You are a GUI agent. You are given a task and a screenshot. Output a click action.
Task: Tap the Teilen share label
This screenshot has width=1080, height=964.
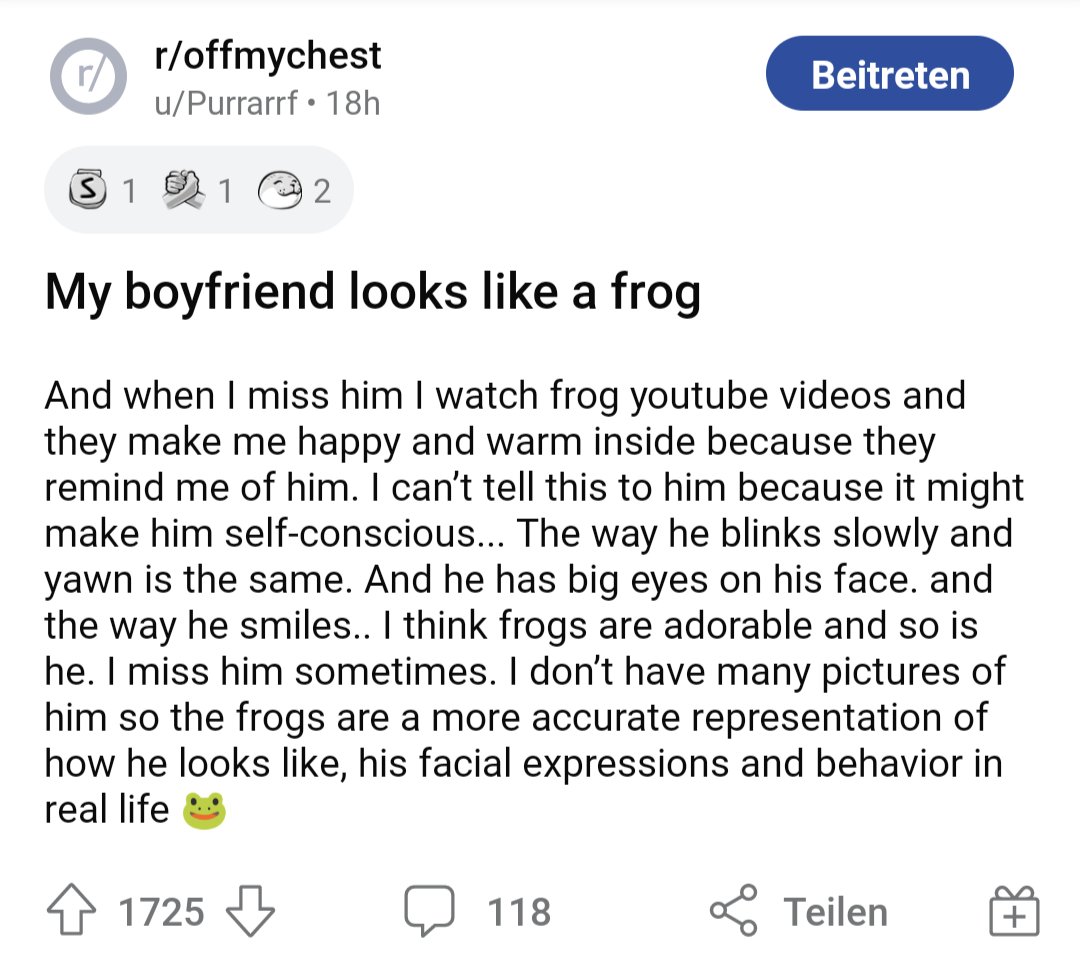[835, 912]
